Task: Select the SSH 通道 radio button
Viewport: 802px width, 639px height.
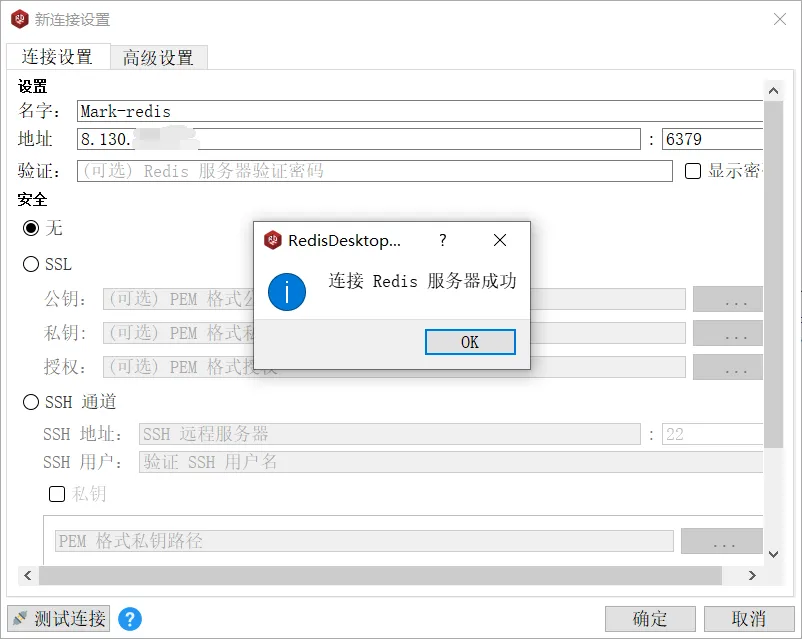Action: (33, 403)
